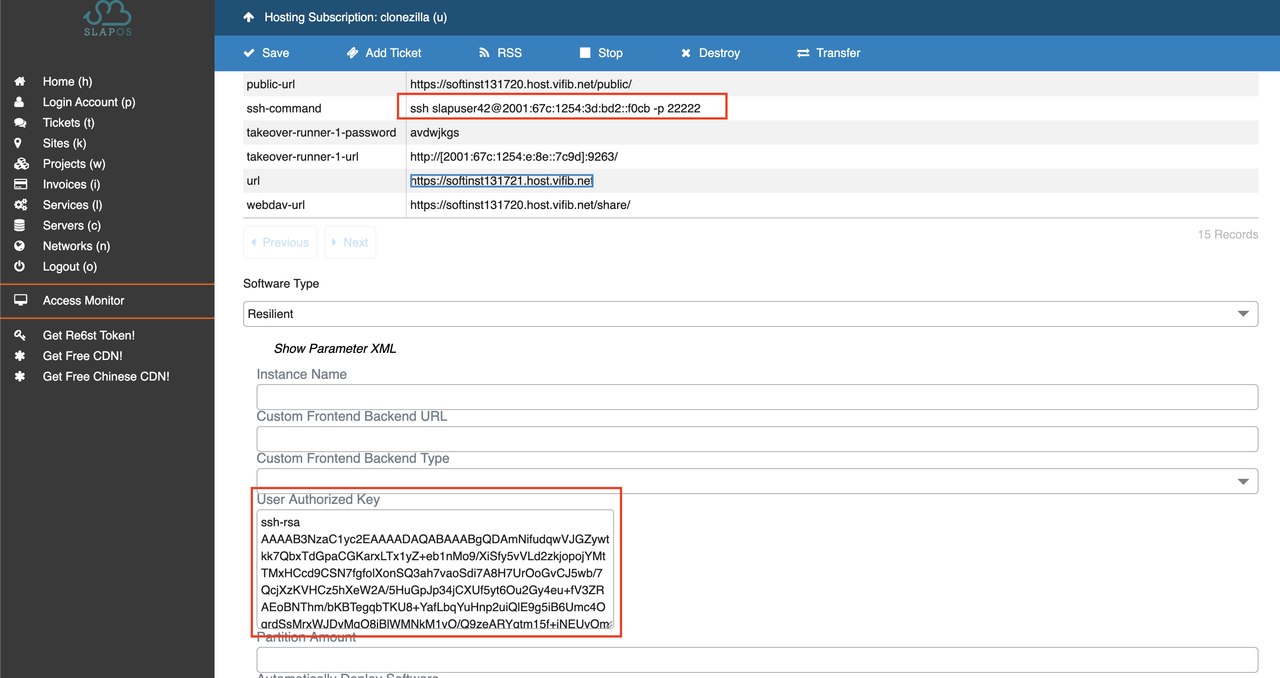Click the up arrow beside Hosting Subscription
Screen dimensions: 1280x678
pos(249,17)
